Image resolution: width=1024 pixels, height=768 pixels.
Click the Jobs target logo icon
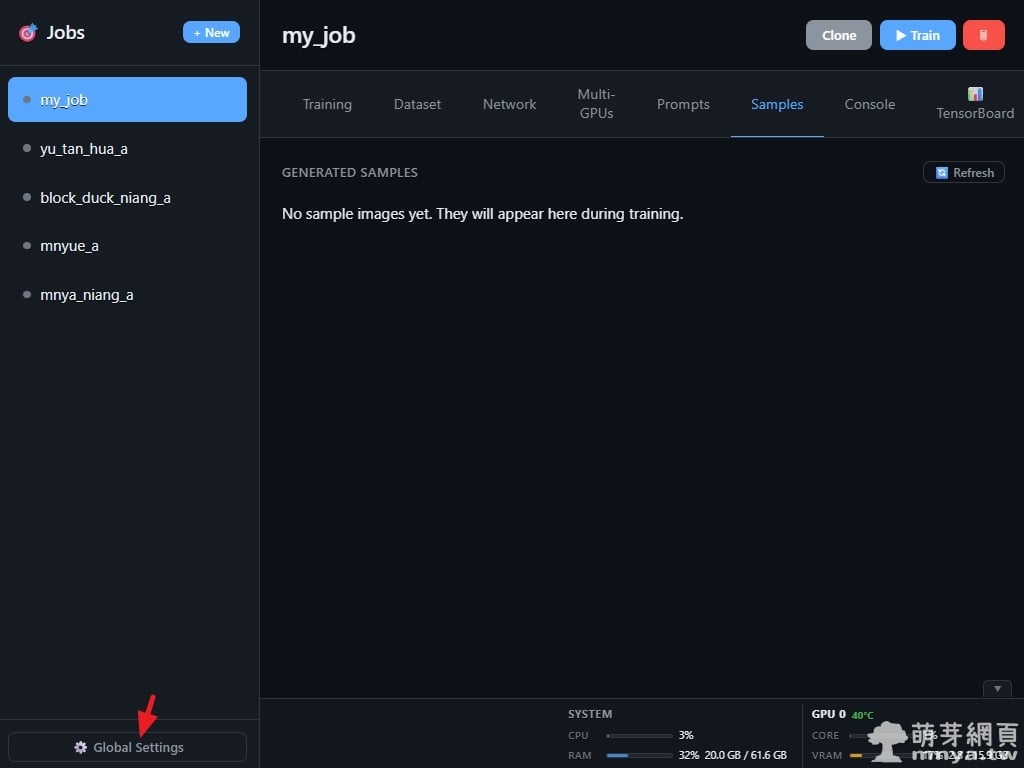point(27,33)
